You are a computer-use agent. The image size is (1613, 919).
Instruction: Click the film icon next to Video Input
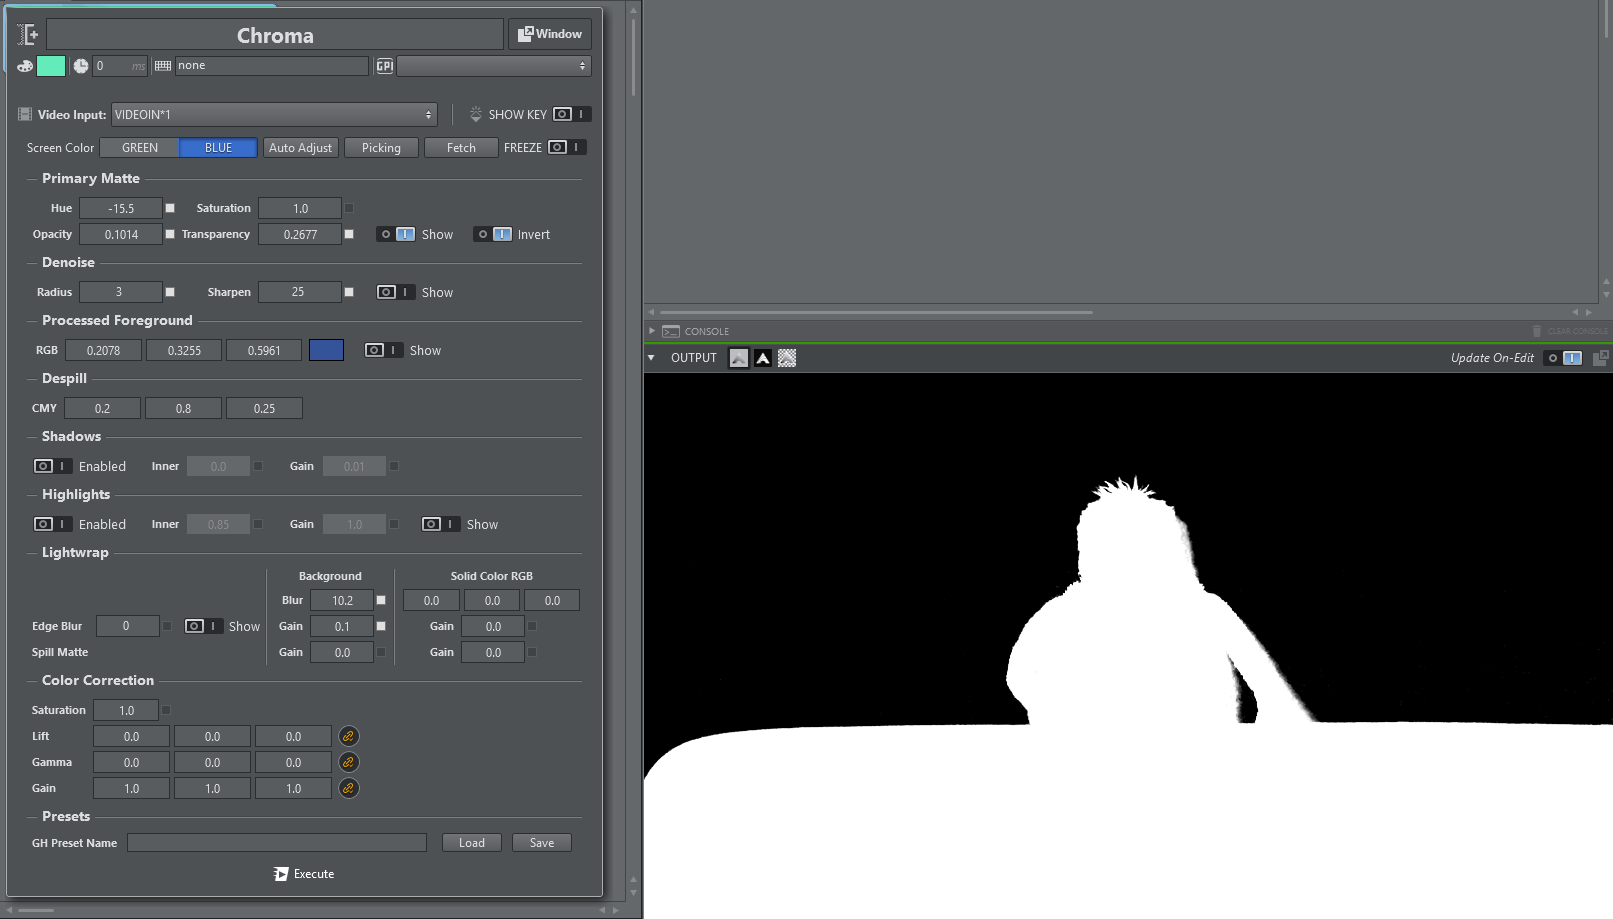coord(25,115)
